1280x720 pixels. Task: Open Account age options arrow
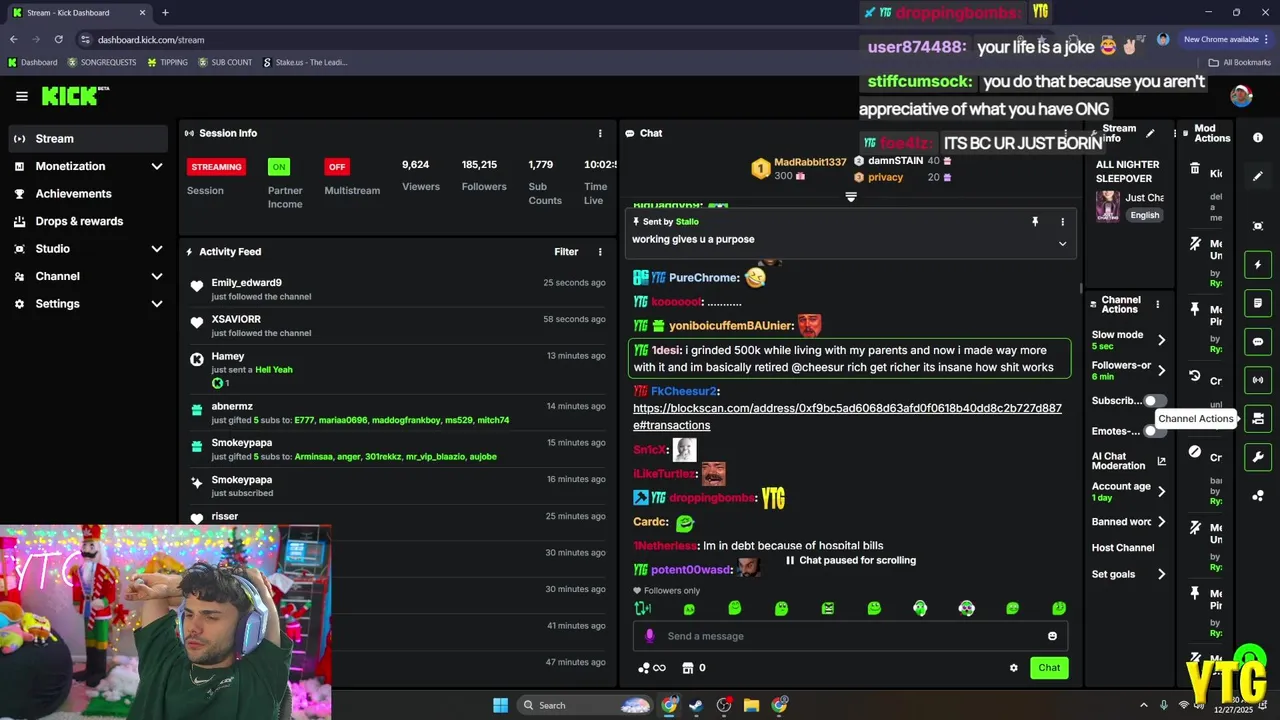coord(1161,492)
